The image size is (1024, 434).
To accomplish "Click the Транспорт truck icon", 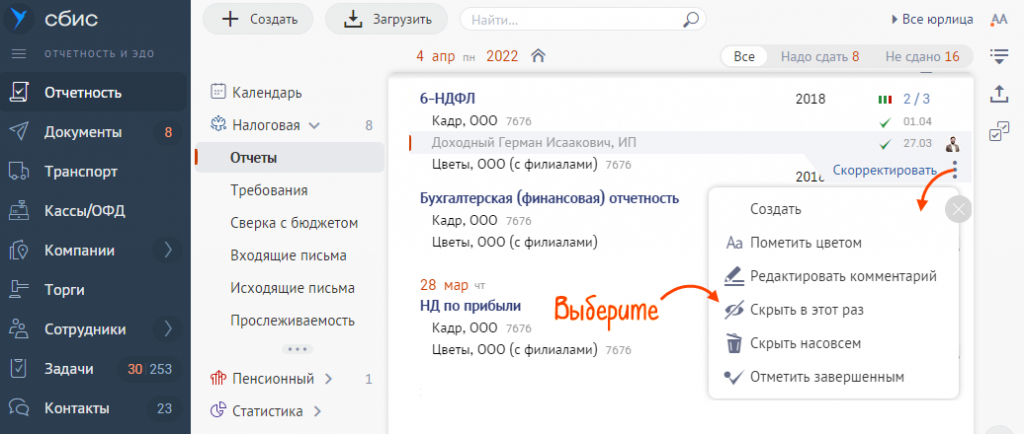I will pos(19,172).
